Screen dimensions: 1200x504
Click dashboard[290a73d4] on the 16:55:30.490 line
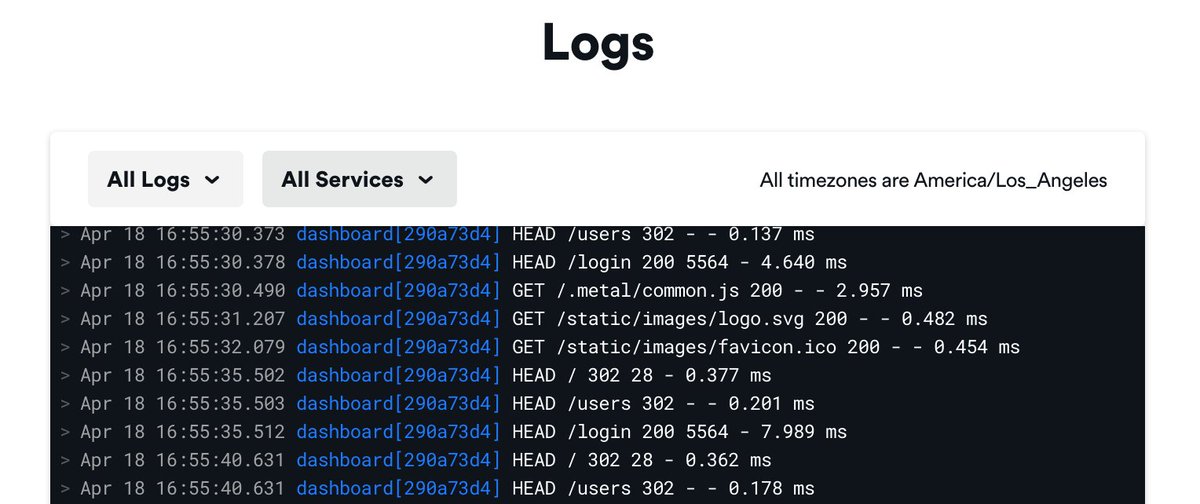[399, 291]
